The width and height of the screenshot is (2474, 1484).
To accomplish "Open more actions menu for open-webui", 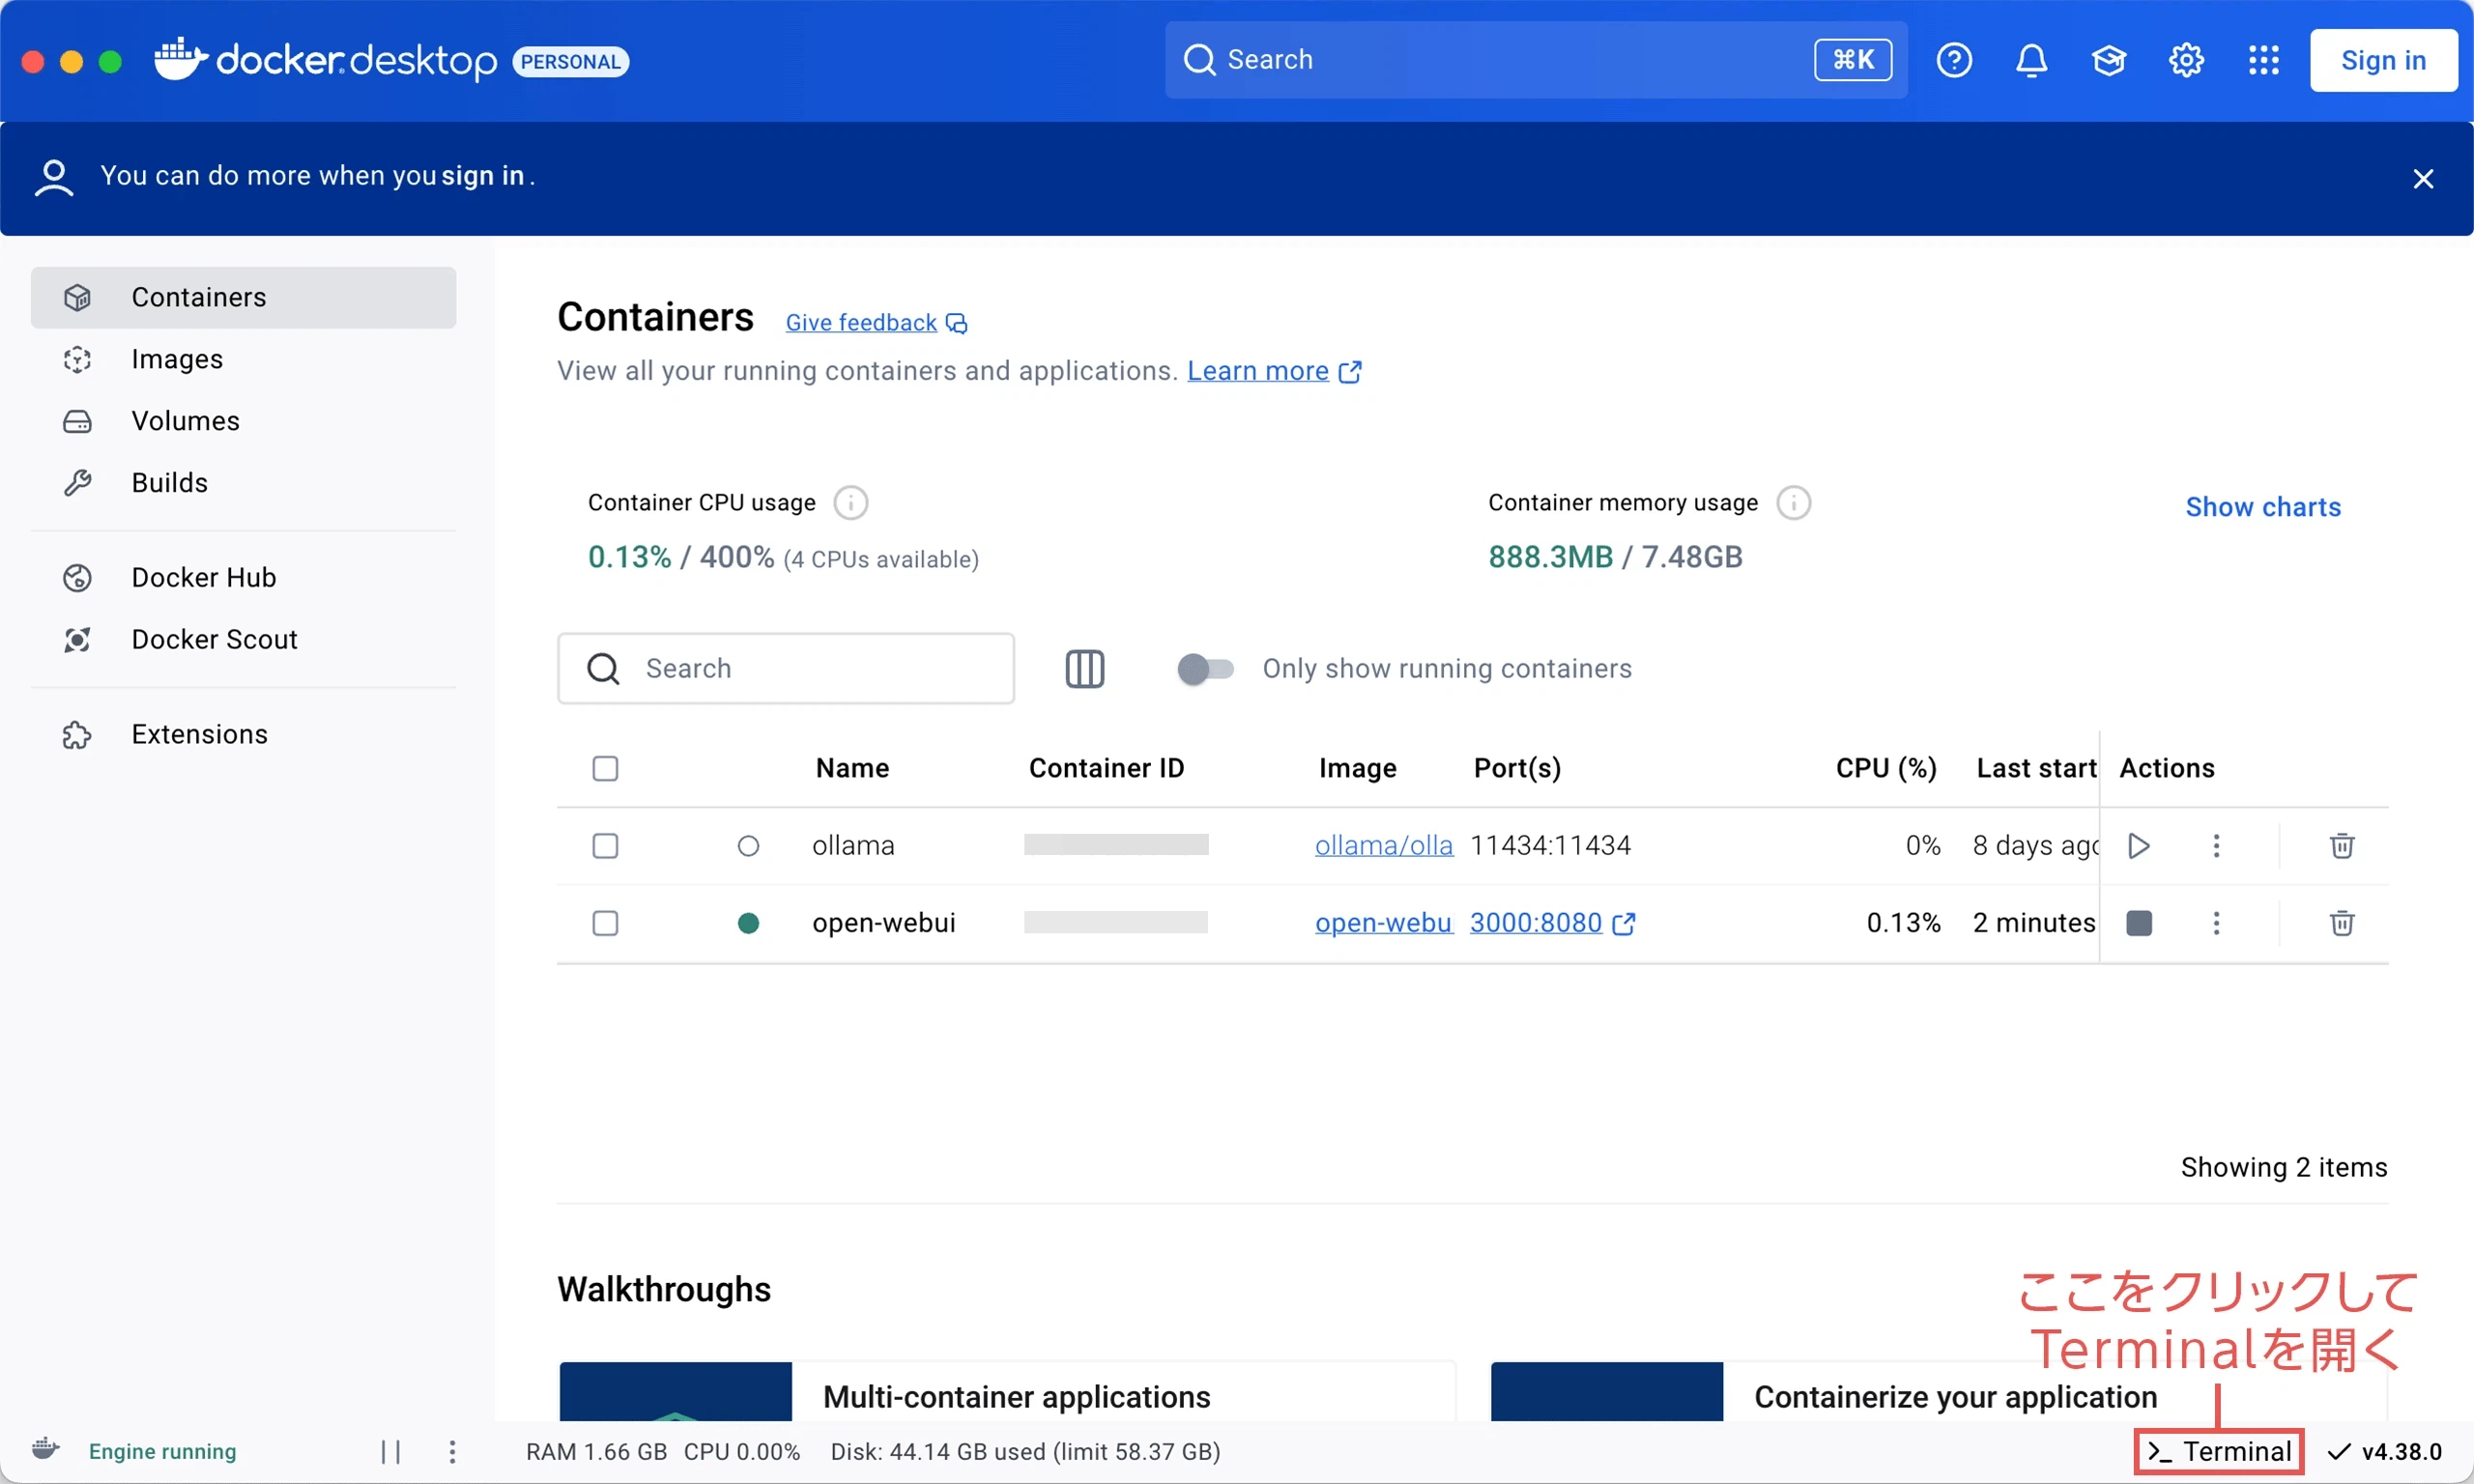I will [2216, 923].
